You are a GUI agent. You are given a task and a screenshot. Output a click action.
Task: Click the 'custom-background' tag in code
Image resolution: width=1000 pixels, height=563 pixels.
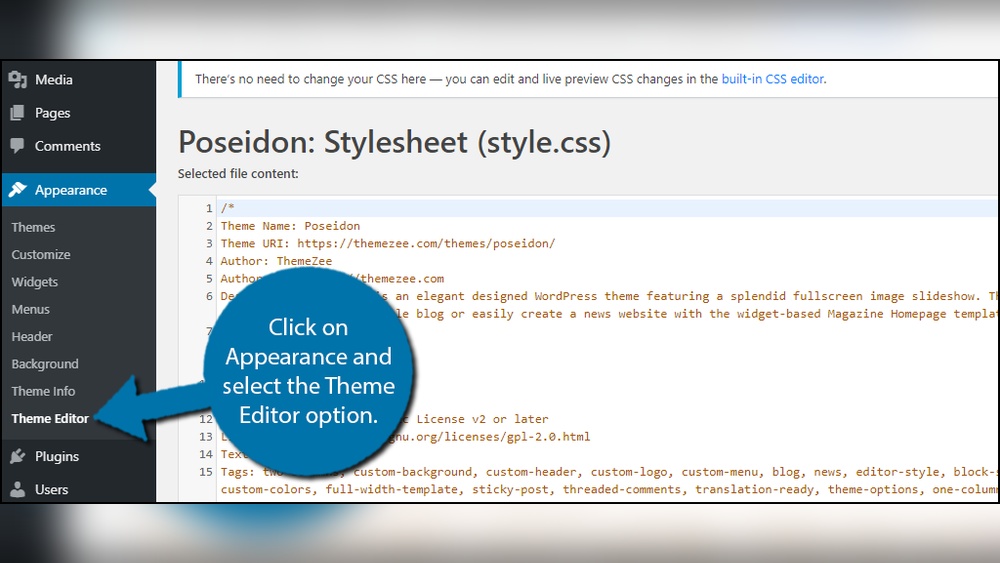click(413, 472)
